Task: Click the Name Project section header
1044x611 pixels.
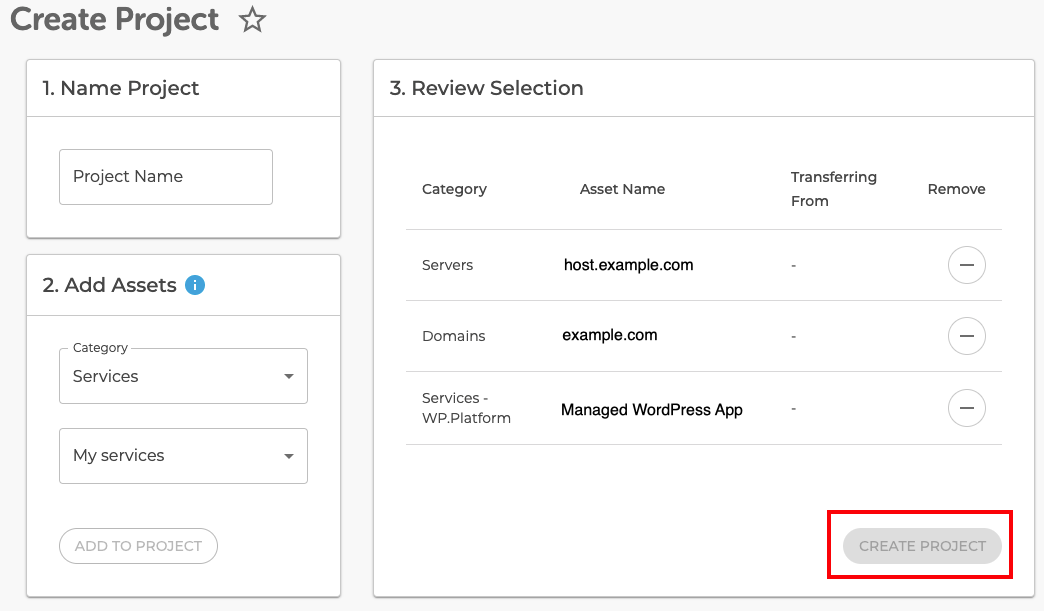Action: coord(121,88)
